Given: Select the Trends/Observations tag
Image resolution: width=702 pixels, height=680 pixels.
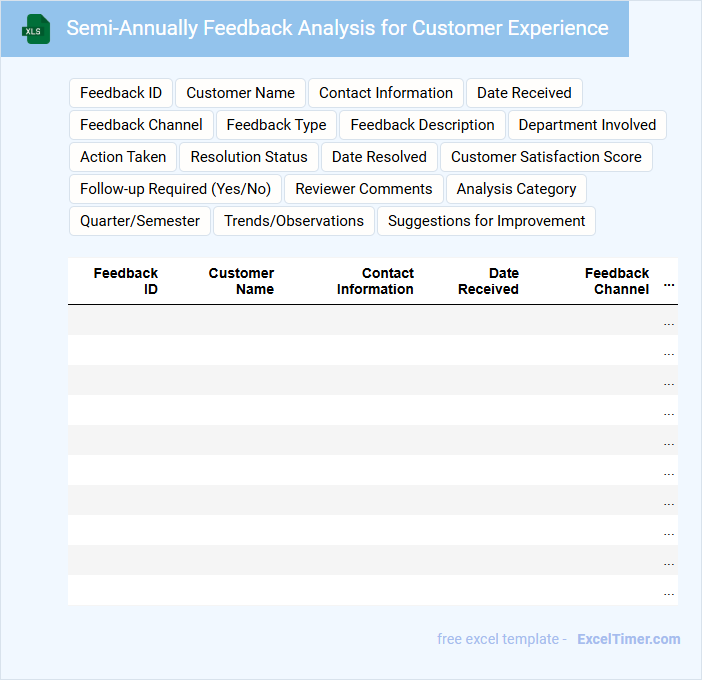Looking at the screenshot, I should tap(294, 221).
